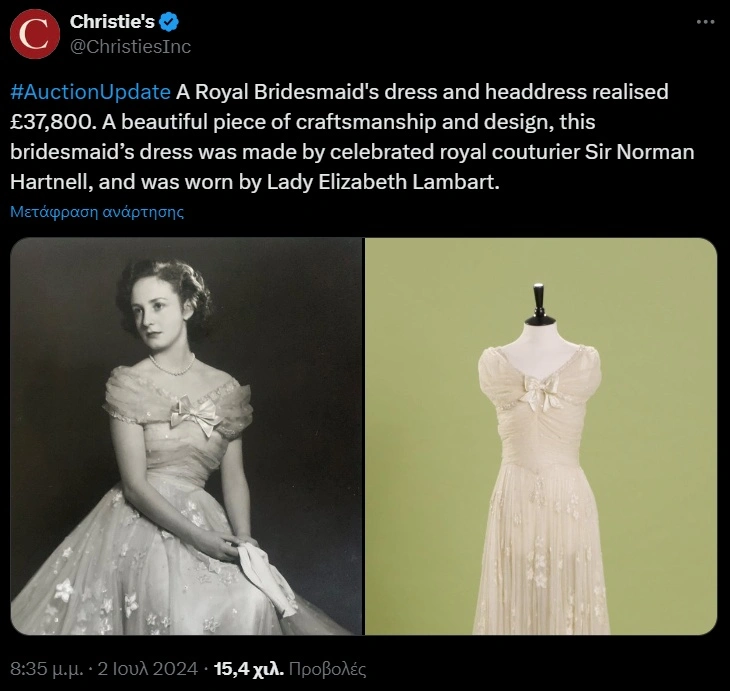Viewport: 730px width, 691px height.
Task: Open the #AuctionUpdate hashtag
Action: tap(90, 92)
